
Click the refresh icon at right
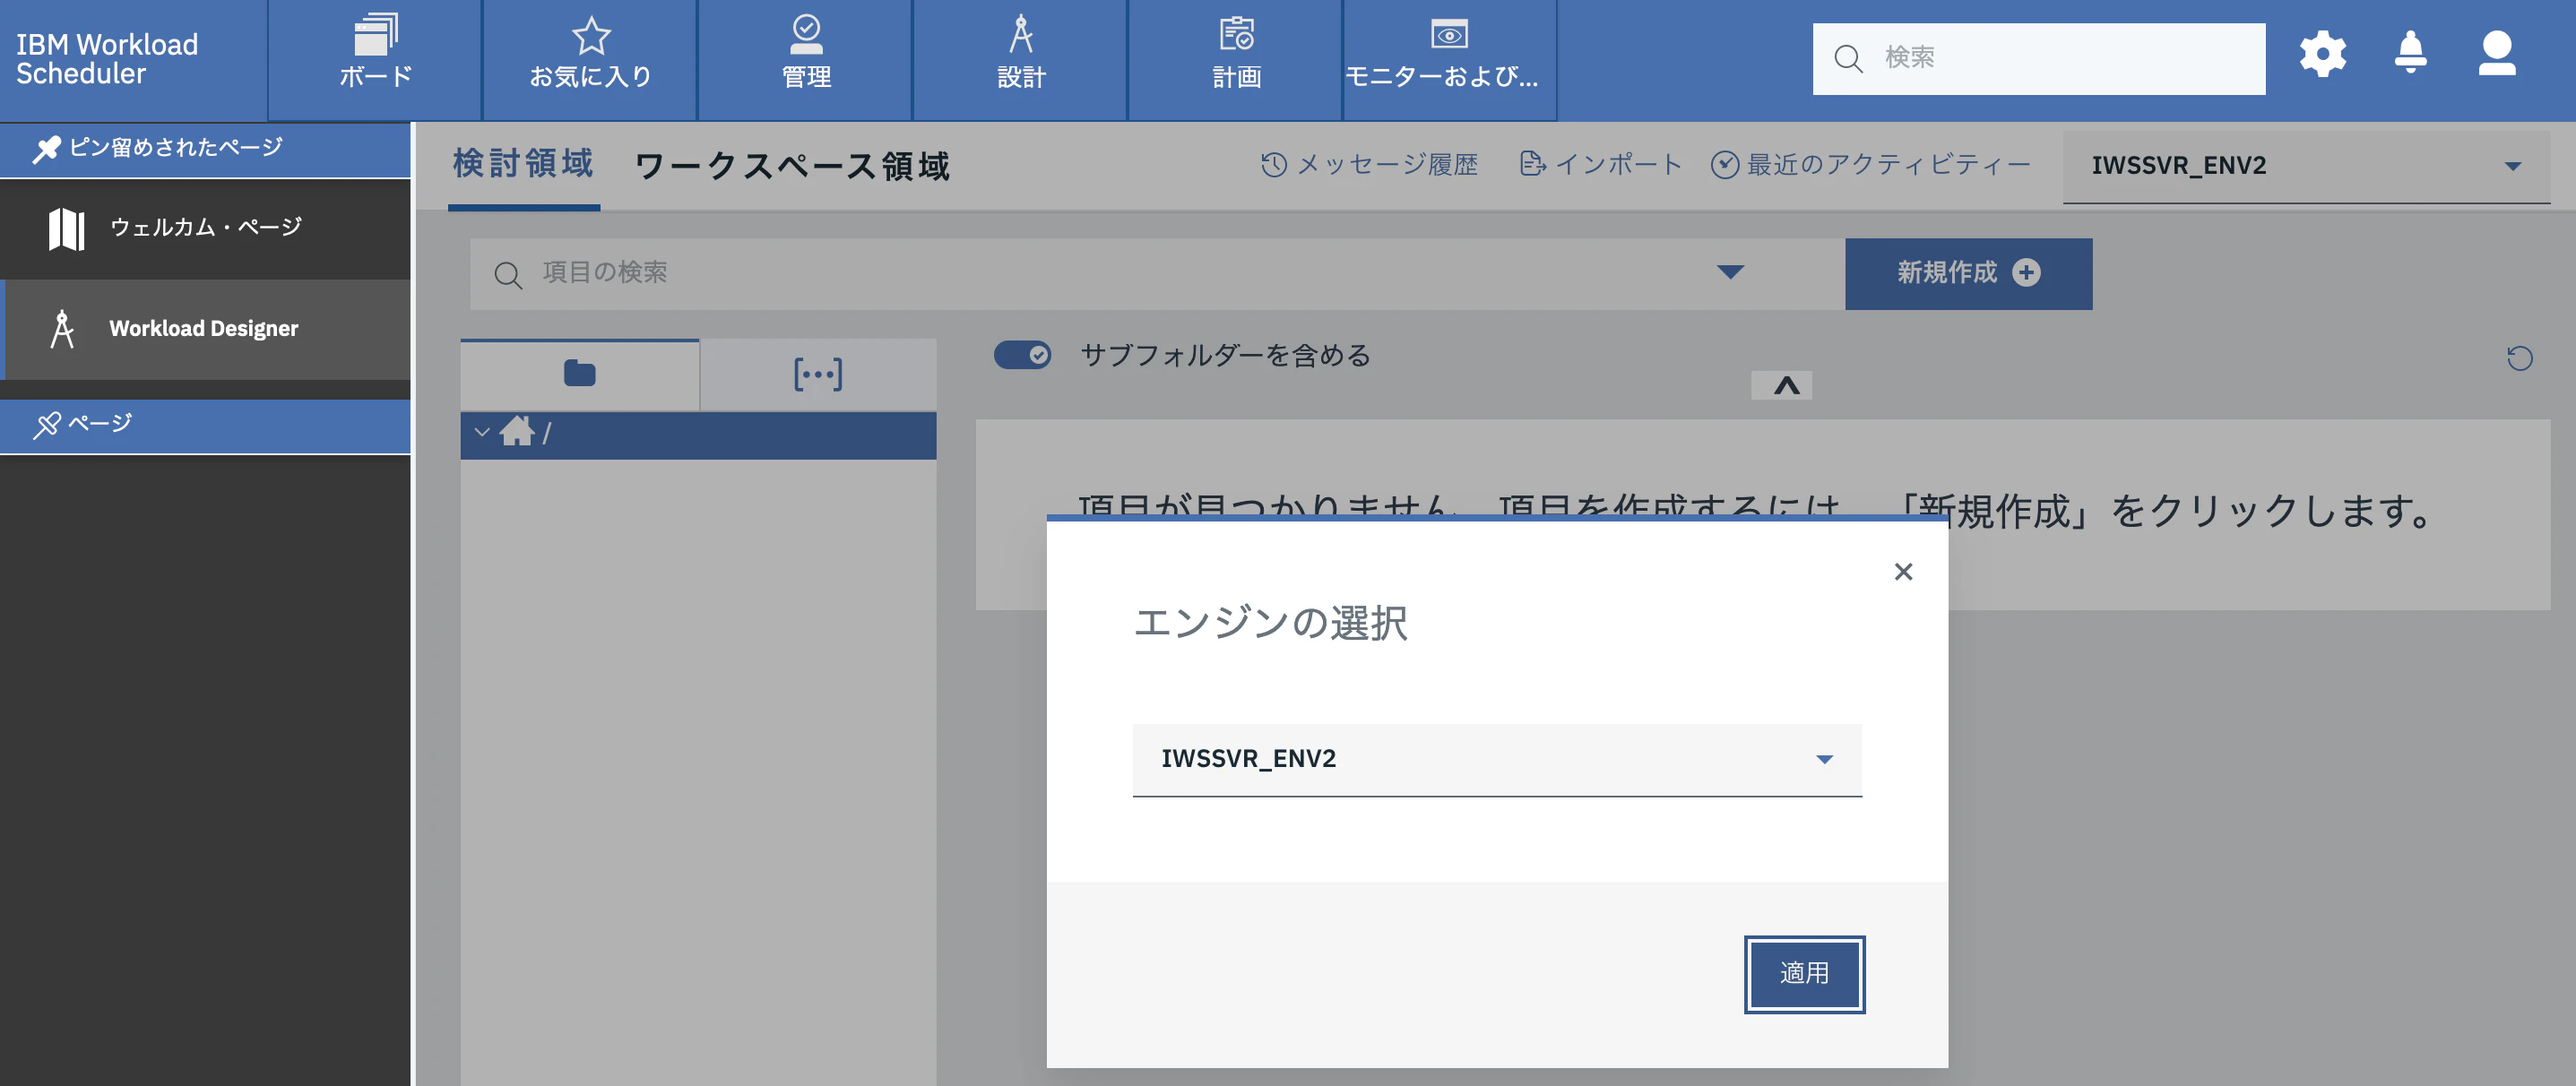tap(2519, 358)
